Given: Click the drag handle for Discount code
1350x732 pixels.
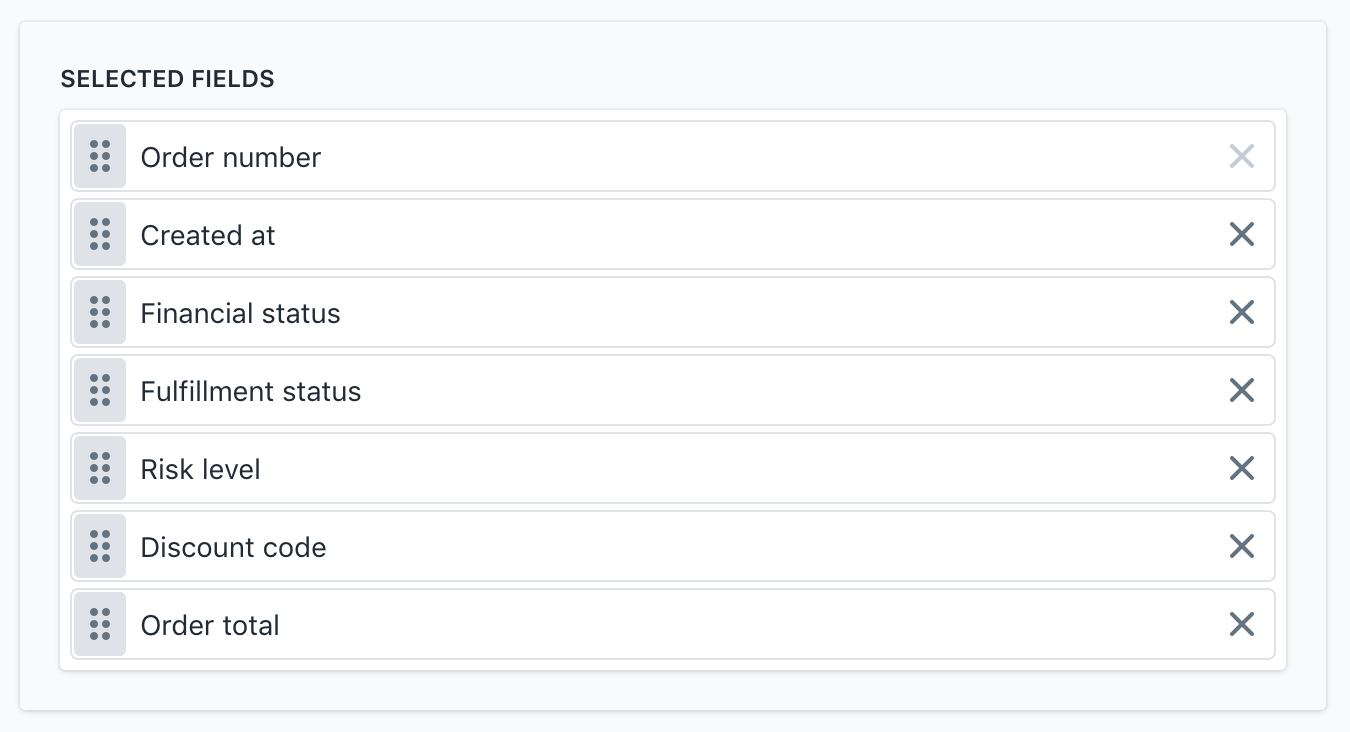Looking at the screenshot, I should tap(100, 546).
